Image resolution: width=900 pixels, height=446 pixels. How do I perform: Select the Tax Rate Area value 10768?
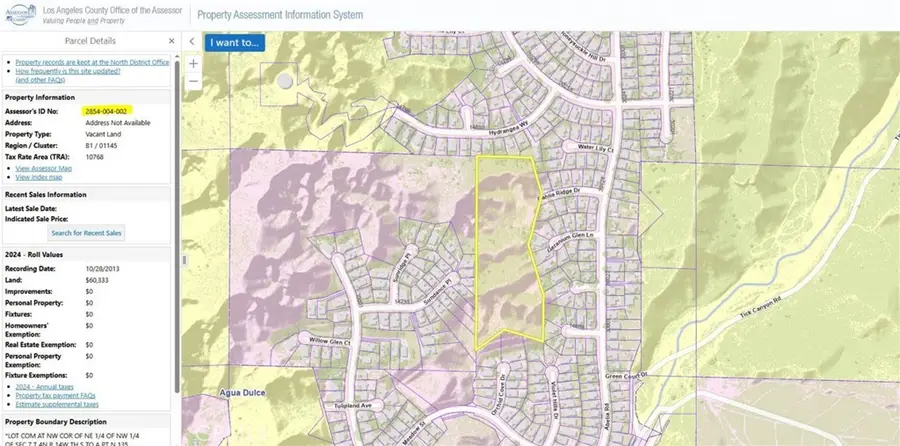point(95,157)
